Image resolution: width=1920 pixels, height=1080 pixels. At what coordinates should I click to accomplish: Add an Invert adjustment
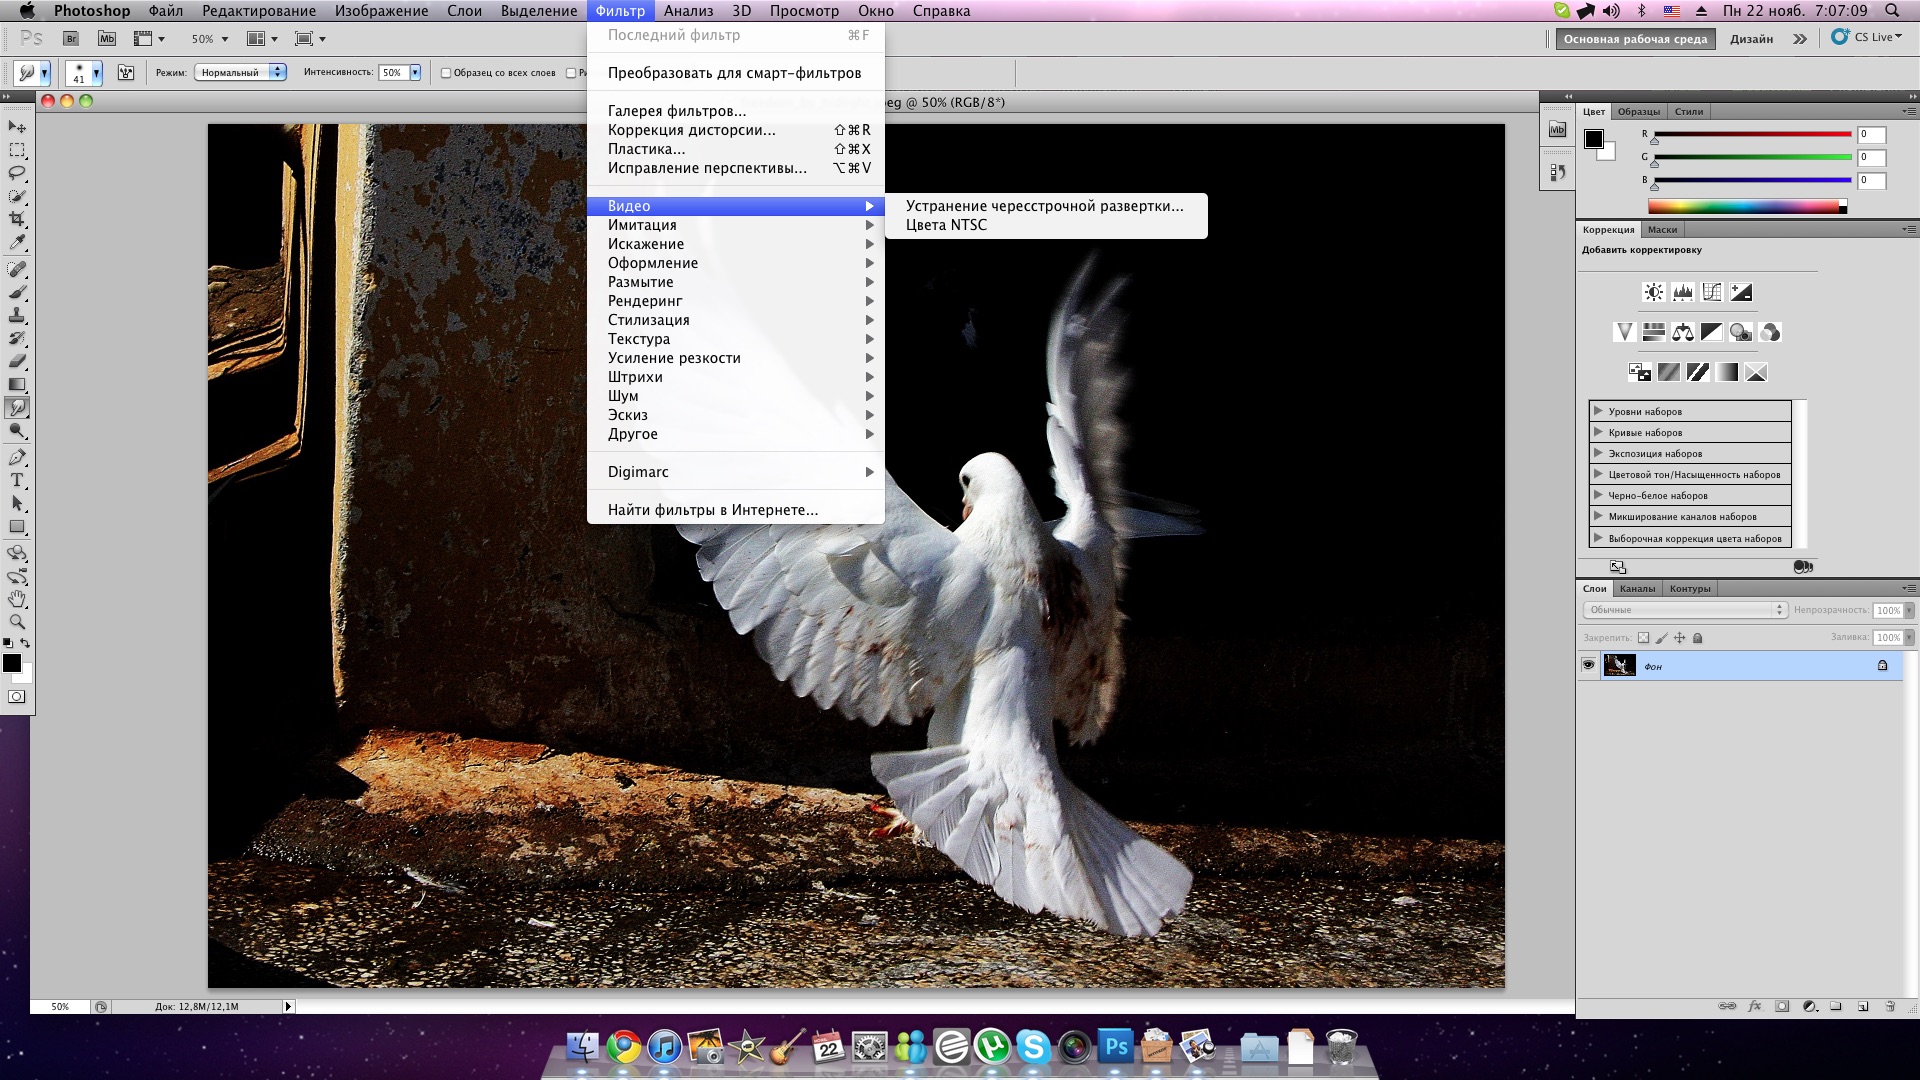[1640, 372]
